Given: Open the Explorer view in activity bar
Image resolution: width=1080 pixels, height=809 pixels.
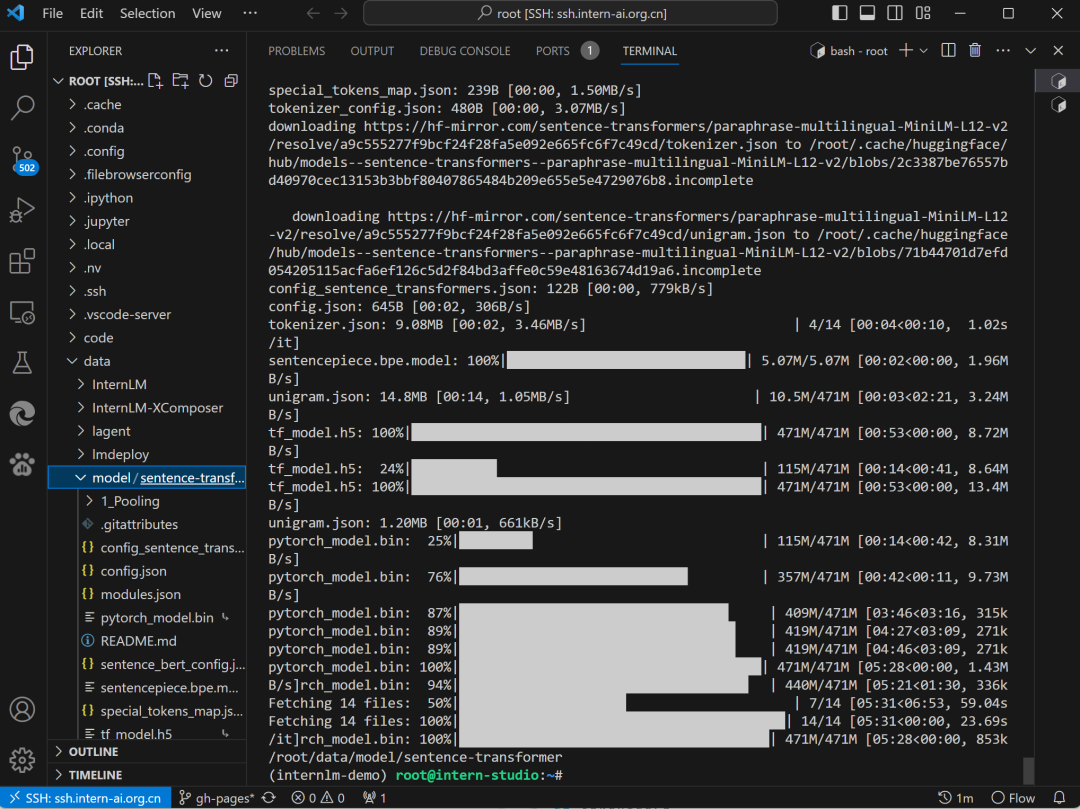Looking at the screenshot, I should coord(22,57).
